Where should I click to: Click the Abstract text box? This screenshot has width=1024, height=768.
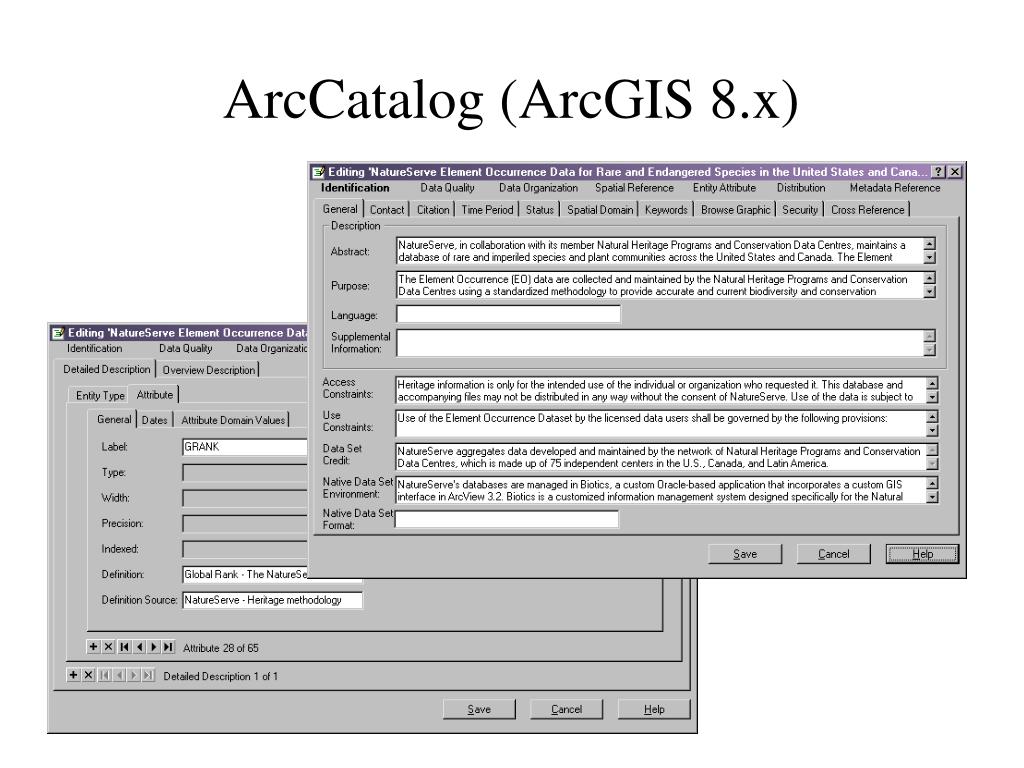(660, 251)
